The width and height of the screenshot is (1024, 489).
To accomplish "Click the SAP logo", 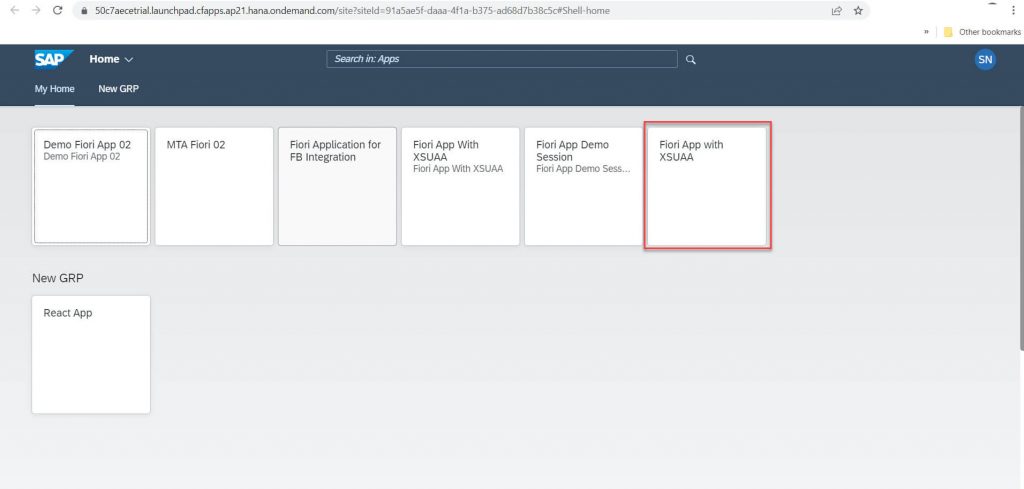I will point(54,59).
